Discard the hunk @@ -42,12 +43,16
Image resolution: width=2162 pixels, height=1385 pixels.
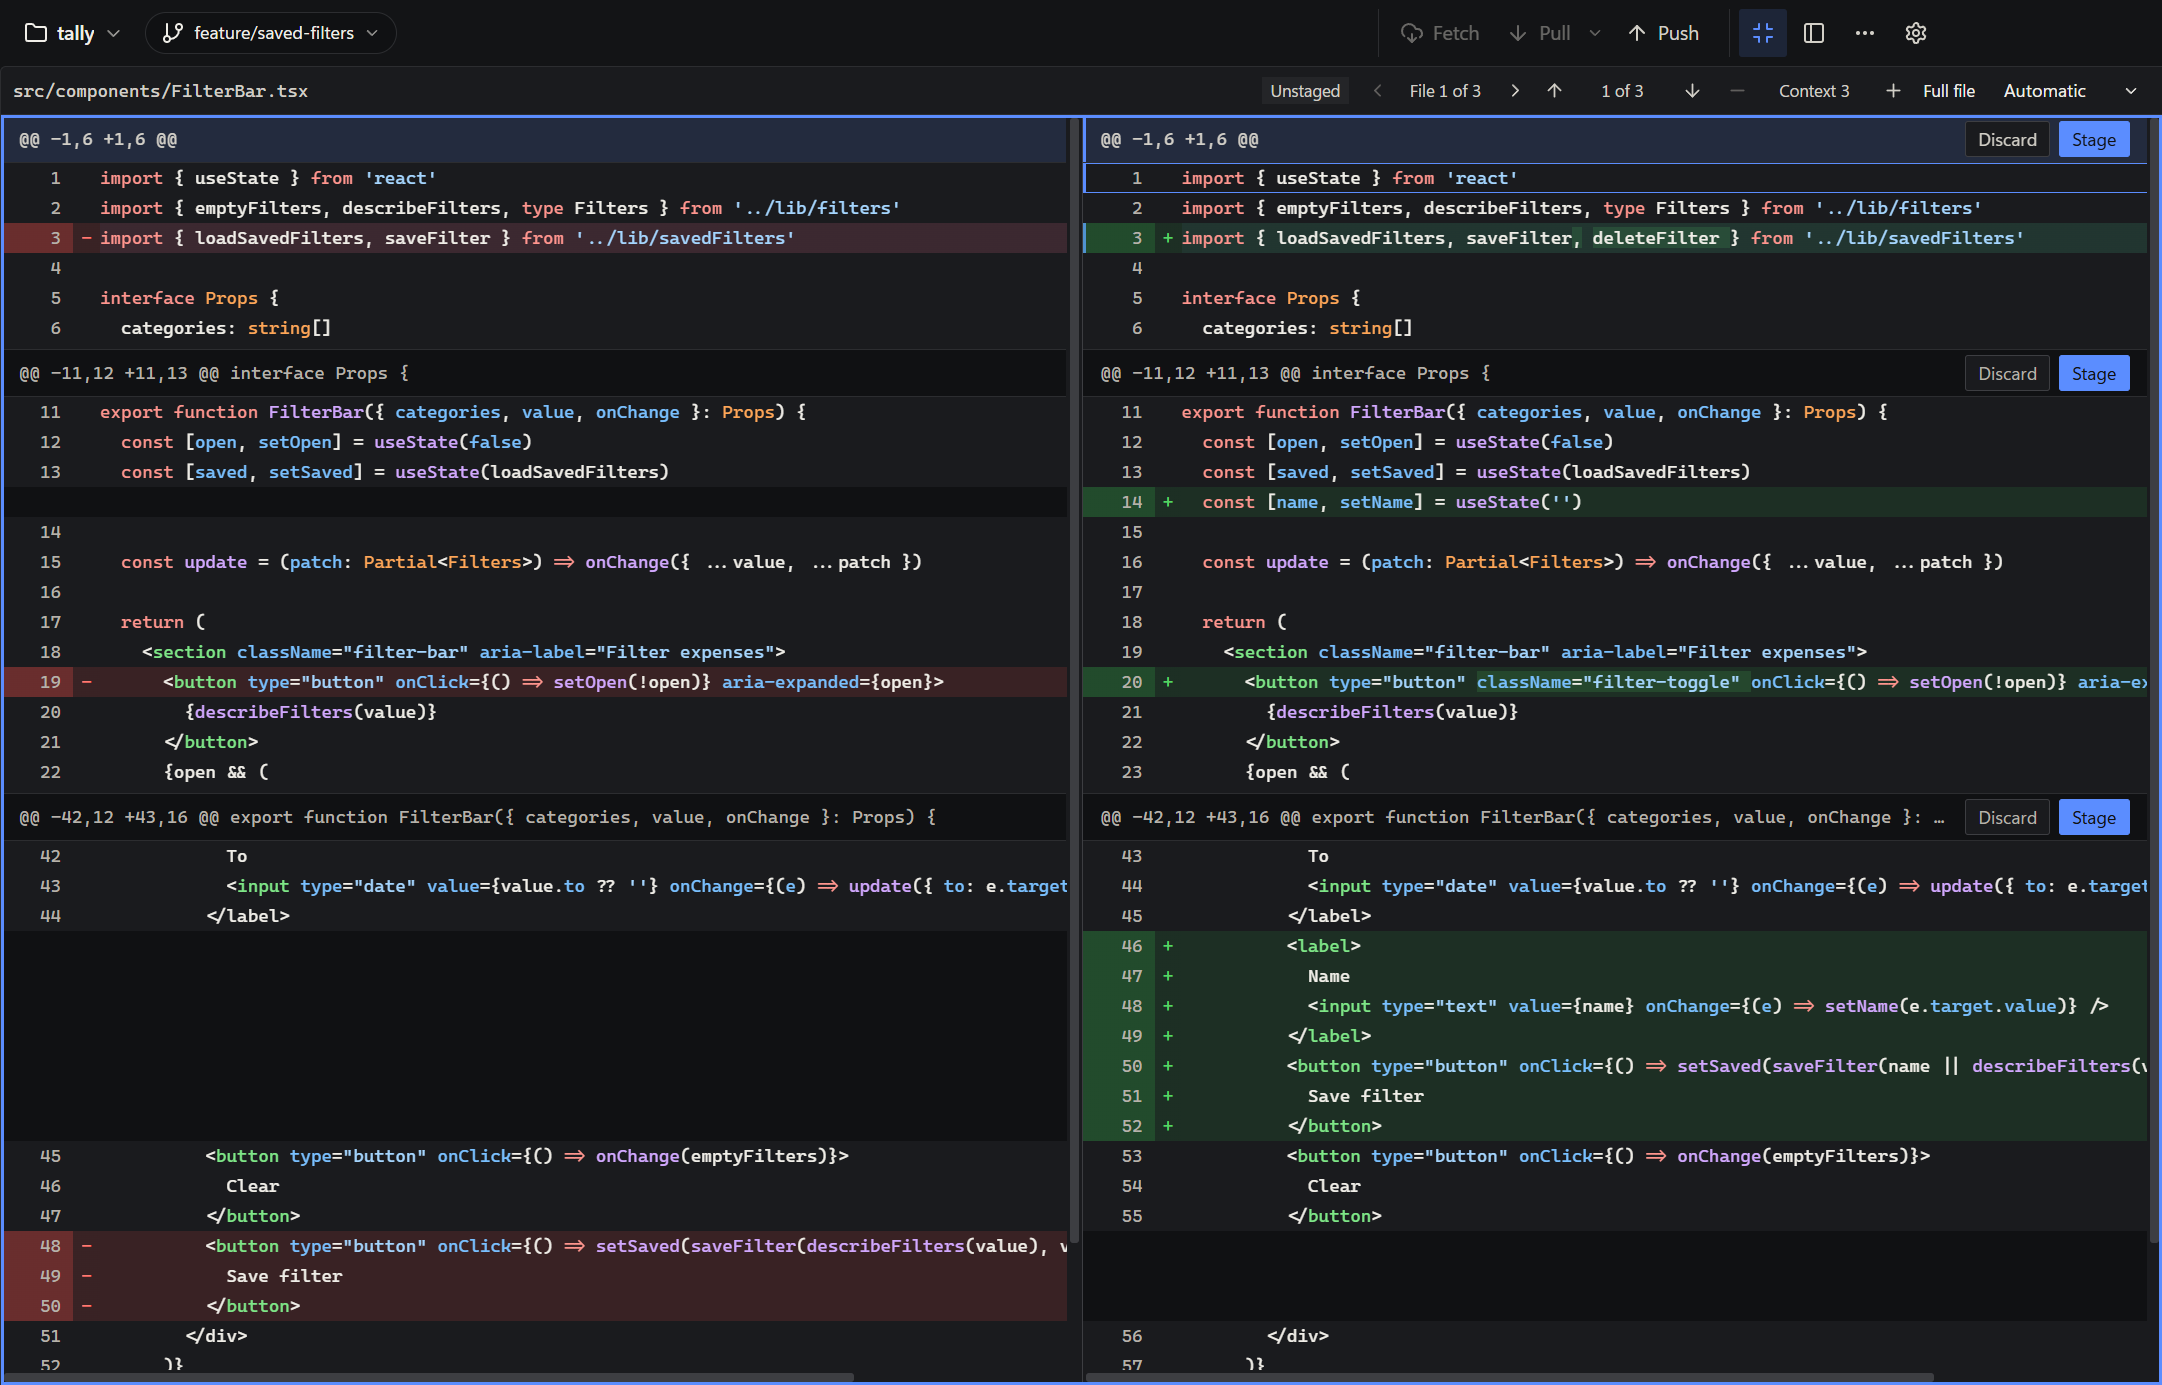click(2007, 818)
